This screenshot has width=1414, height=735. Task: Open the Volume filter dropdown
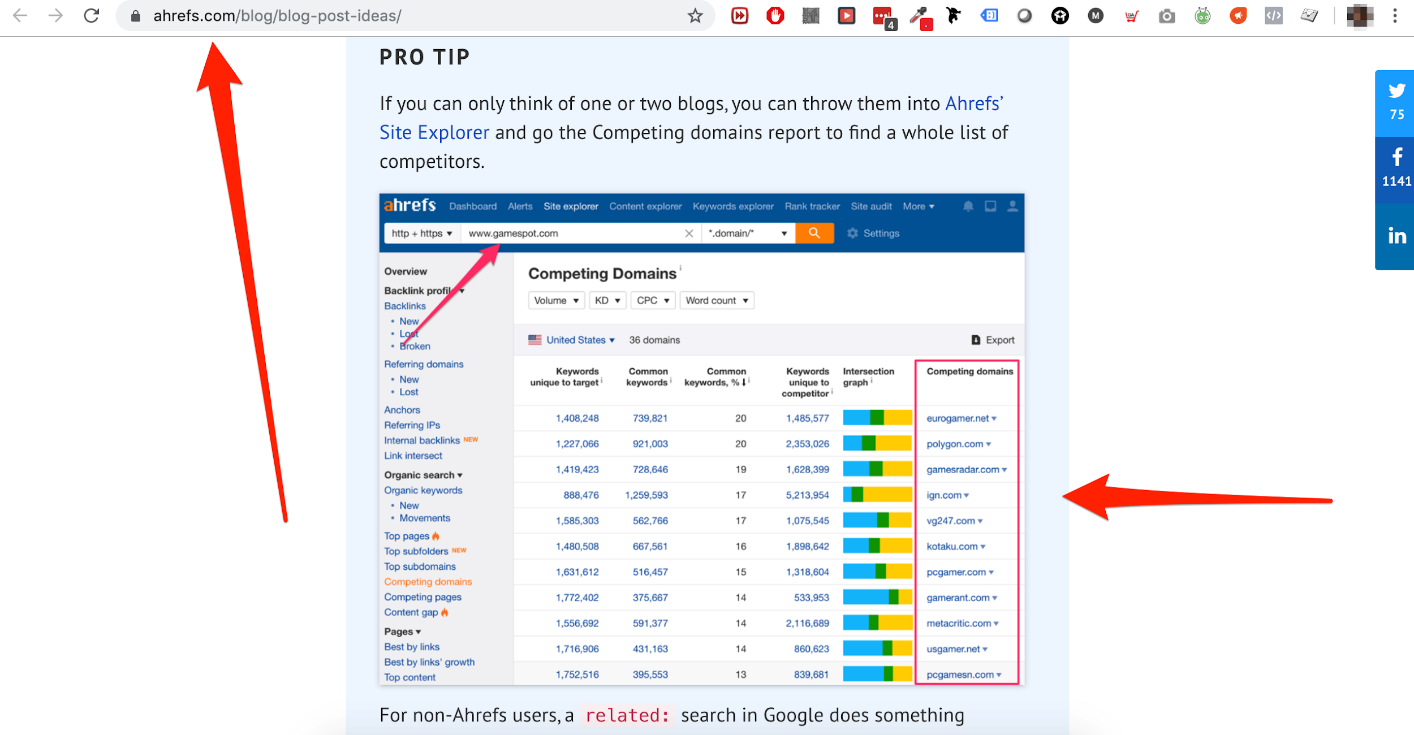(x=556, y=300)
